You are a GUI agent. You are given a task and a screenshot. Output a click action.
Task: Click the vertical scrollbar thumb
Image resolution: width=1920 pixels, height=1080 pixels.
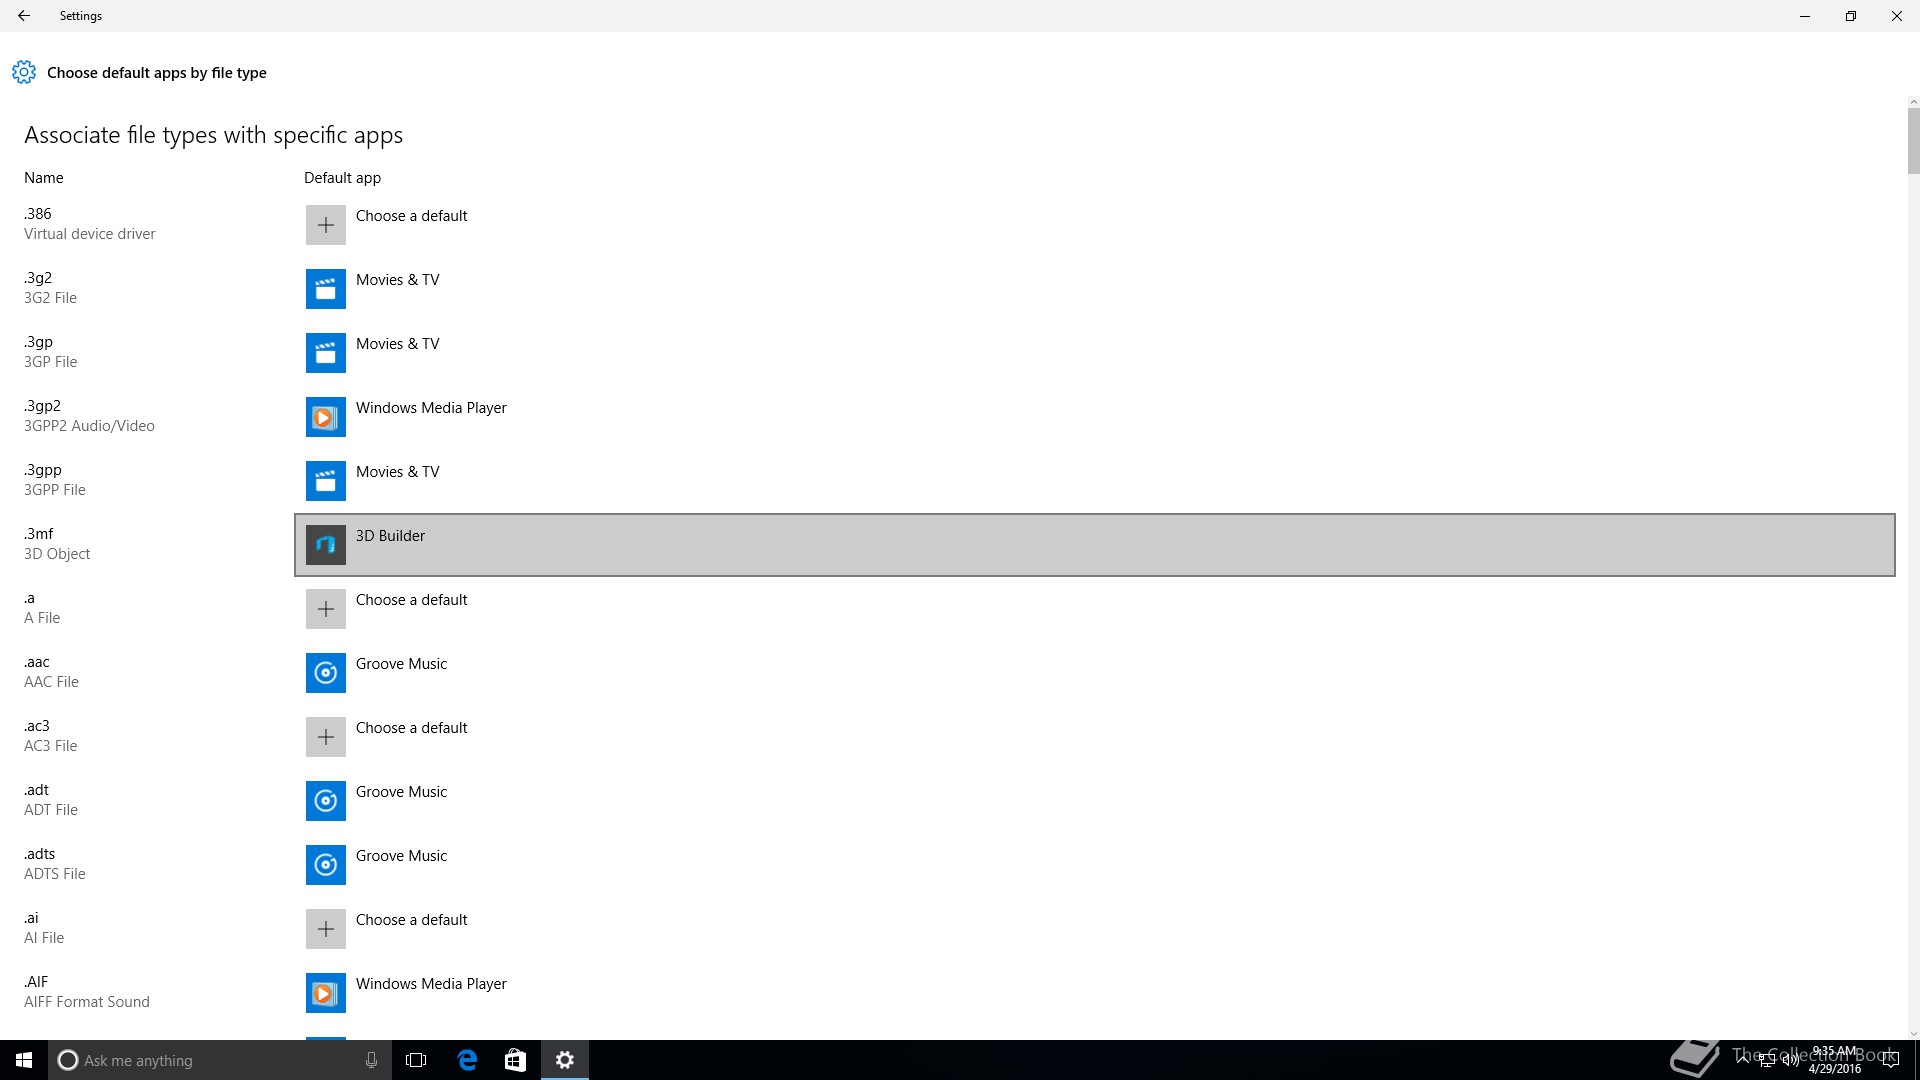[1913, 140]
